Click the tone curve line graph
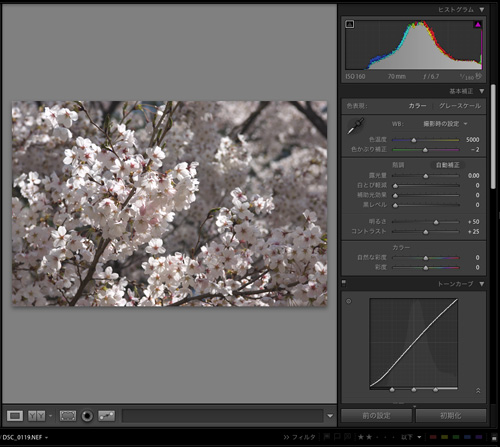The height and width of the screenshot is (447, 500). tap(414, 343)
